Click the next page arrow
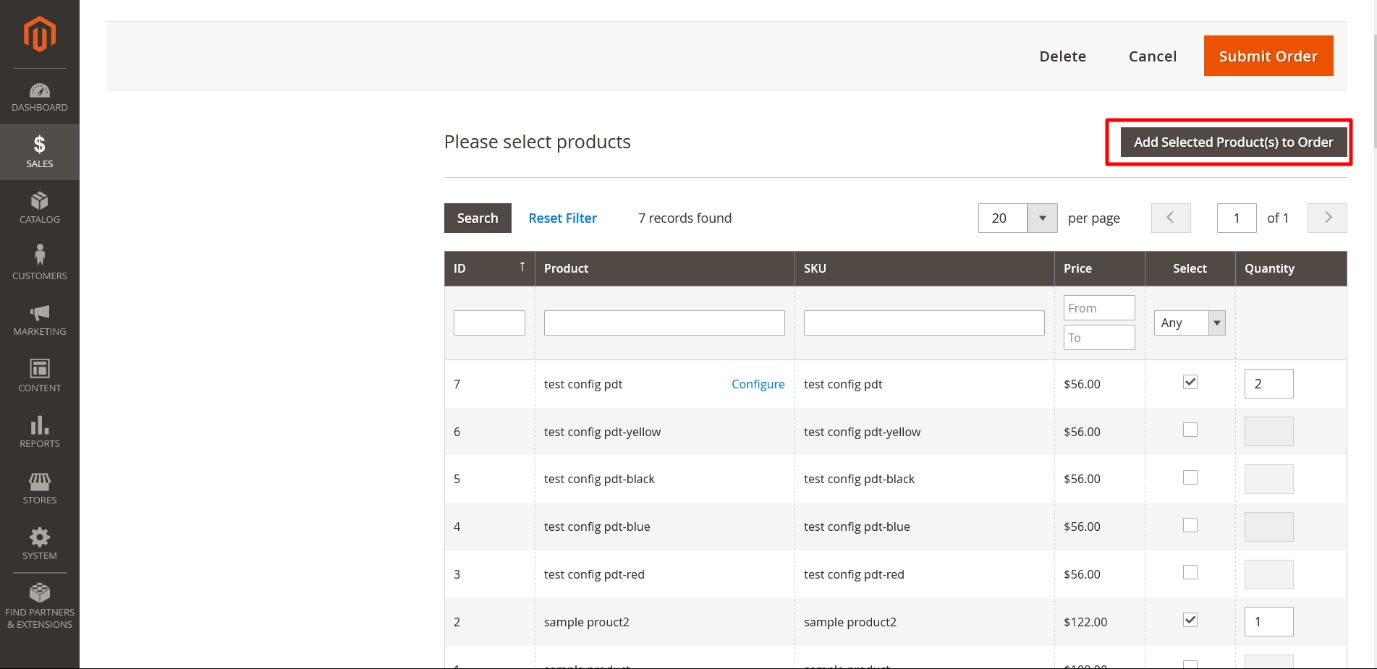This screenshot has height=669, width=1377. tap(1327, 217)
